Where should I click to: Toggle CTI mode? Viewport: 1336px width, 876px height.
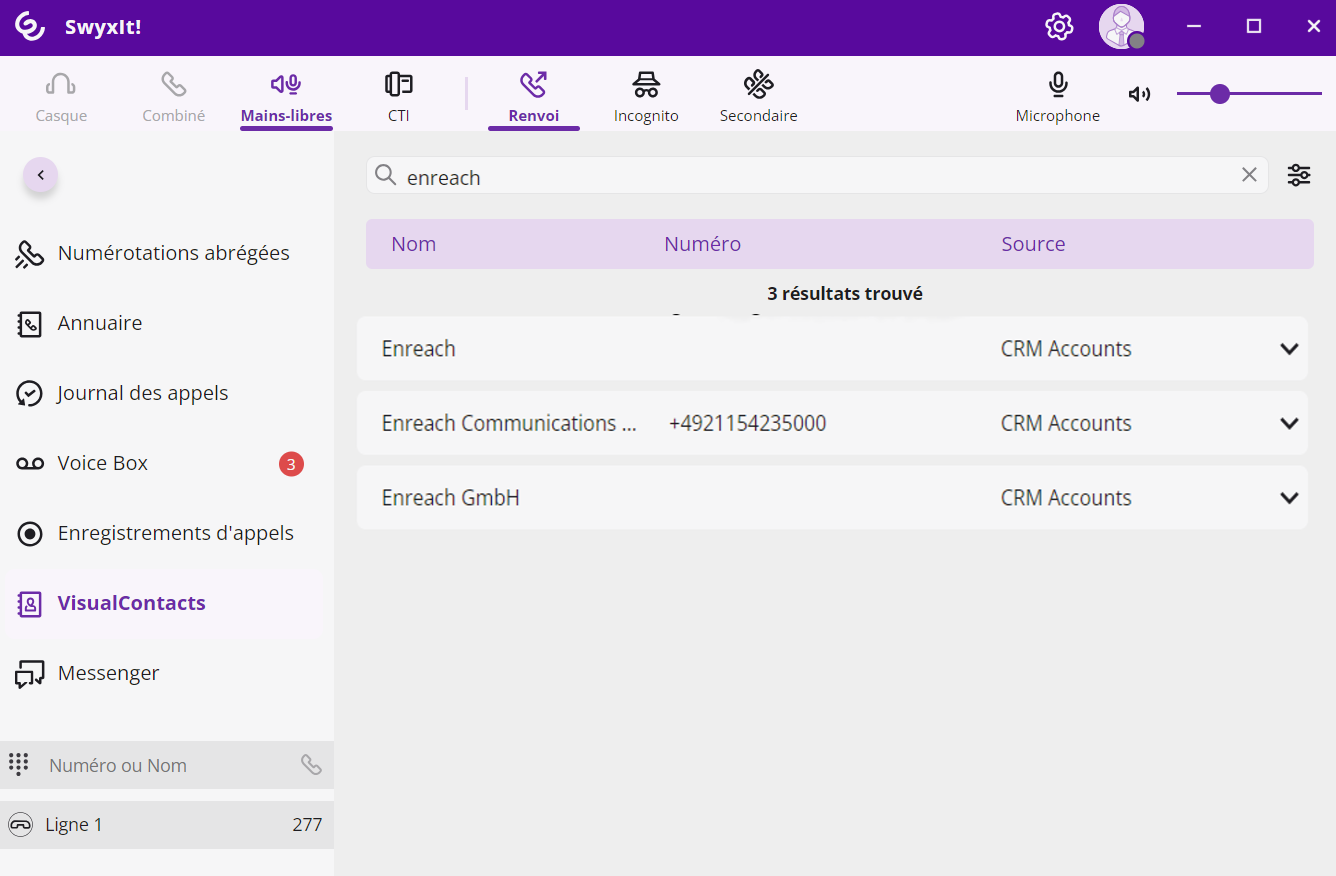click(398, 97)
